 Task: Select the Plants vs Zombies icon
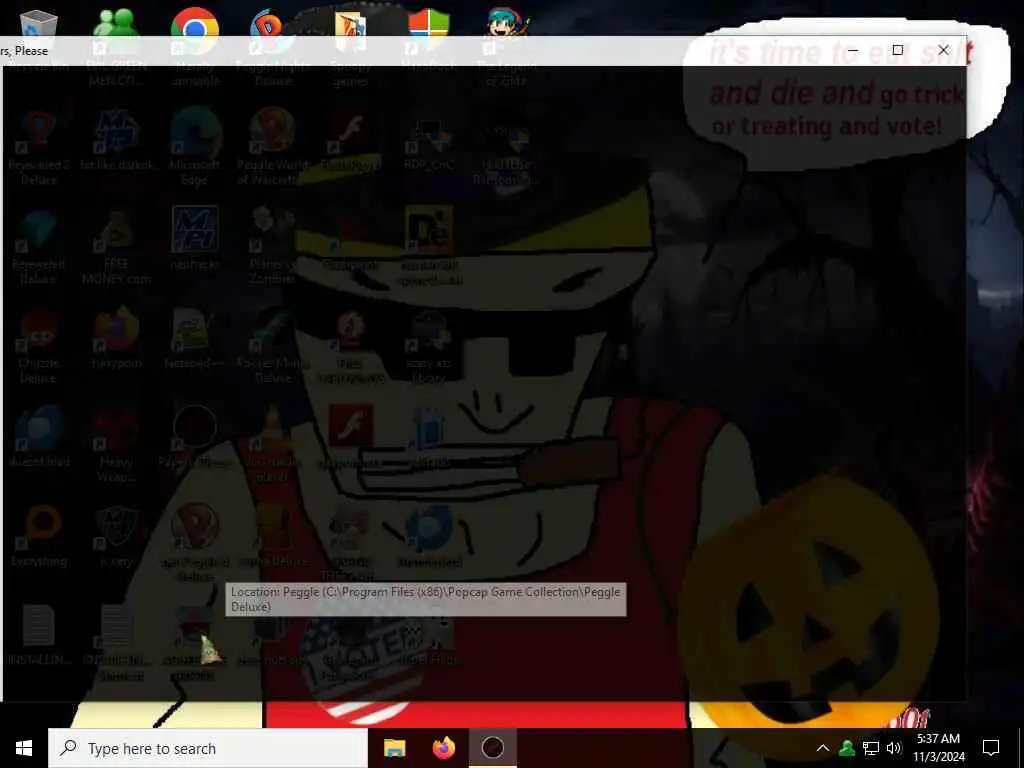pos(272,247)
